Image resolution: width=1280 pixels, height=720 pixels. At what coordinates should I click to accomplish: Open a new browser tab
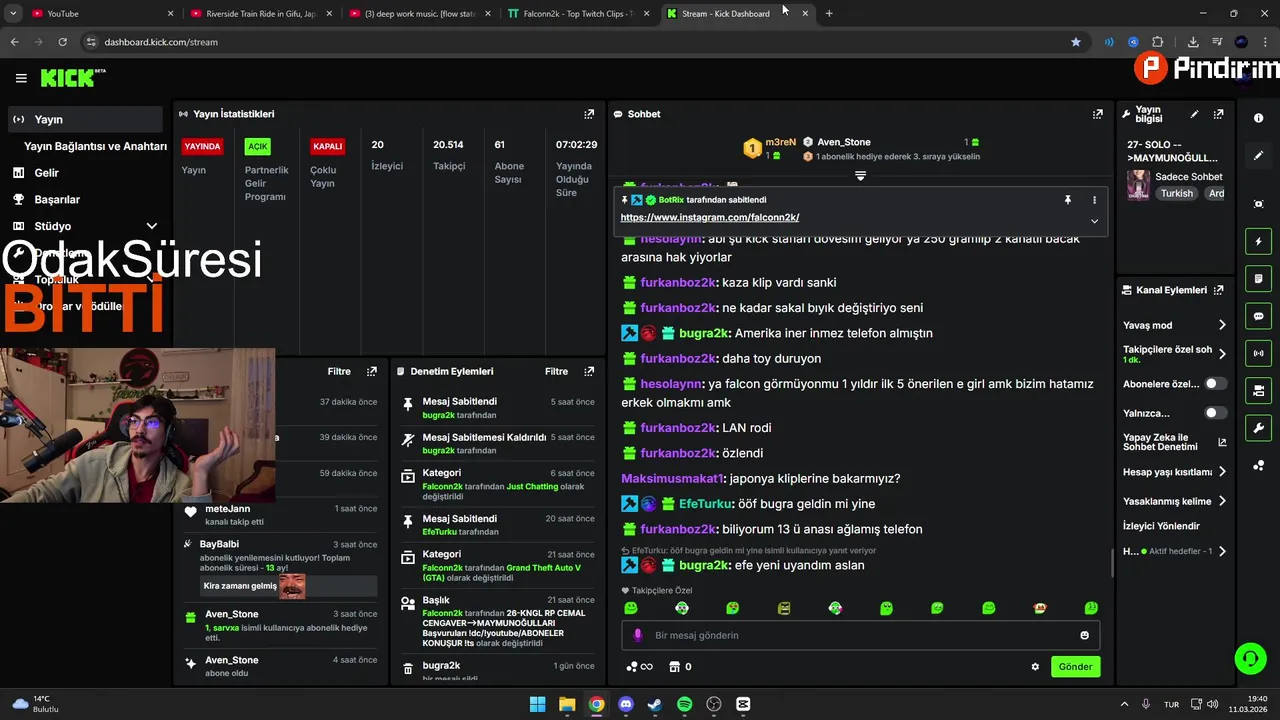(829, 13)
